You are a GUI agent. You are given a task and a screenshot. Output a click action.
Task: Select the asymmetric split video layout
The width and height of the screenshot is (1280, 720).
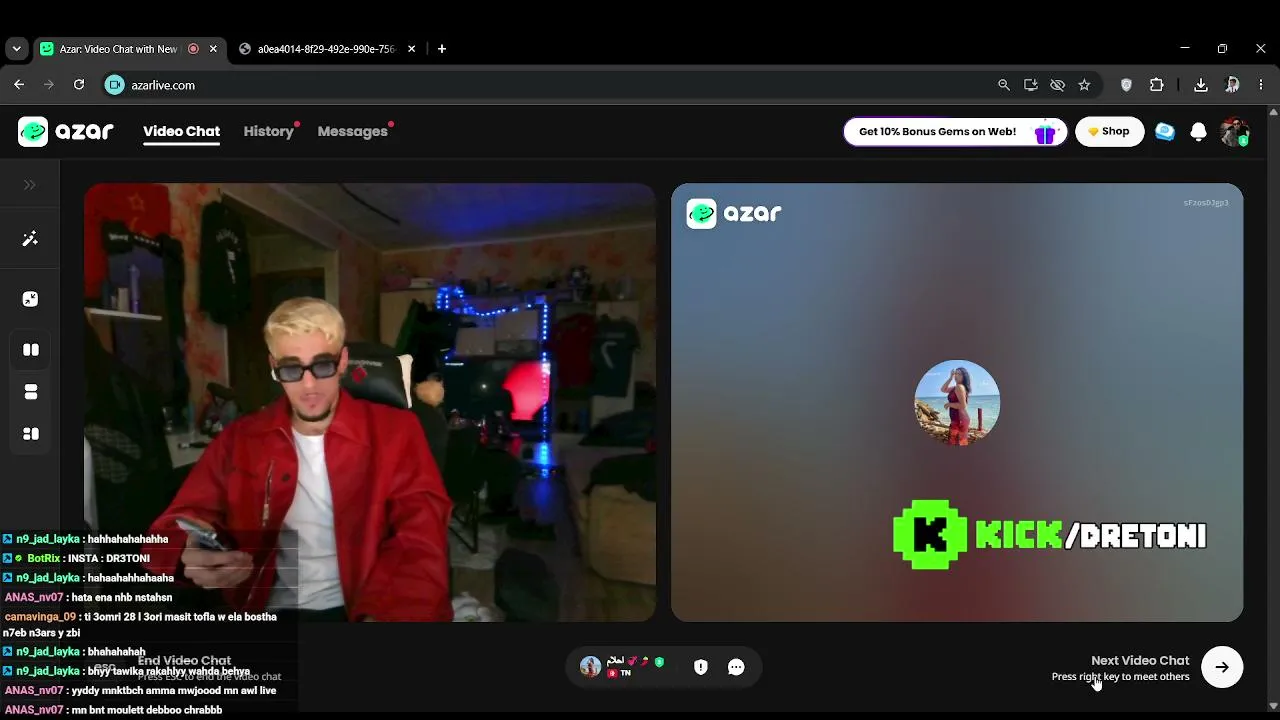coord(31,434)
